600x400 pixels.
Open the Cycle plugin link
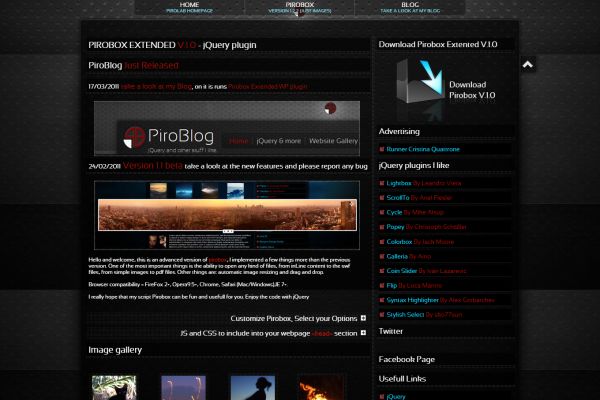[x=394, y=212]
